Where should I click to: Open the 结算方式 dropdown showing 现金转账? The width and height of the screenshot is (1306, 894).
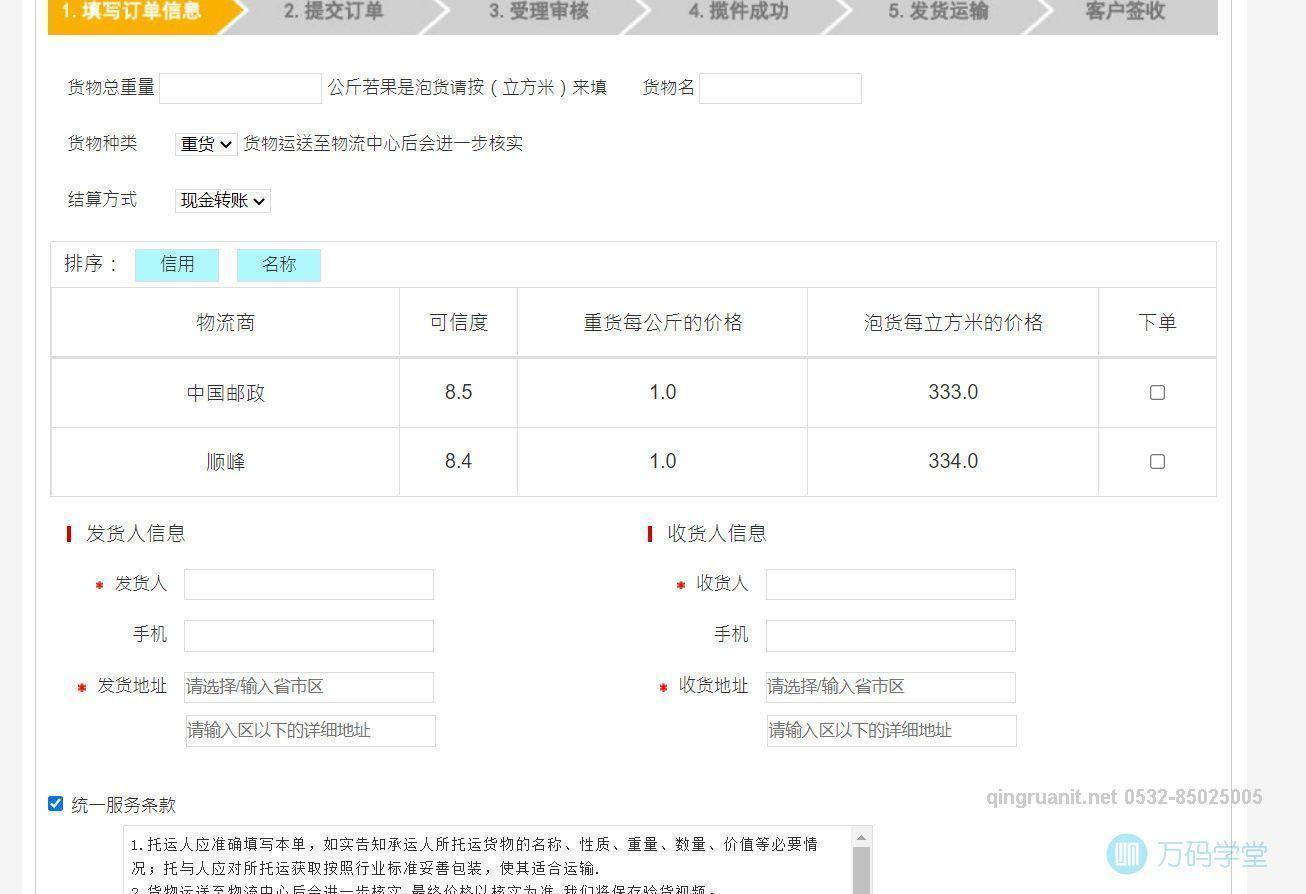pos(222,200)
